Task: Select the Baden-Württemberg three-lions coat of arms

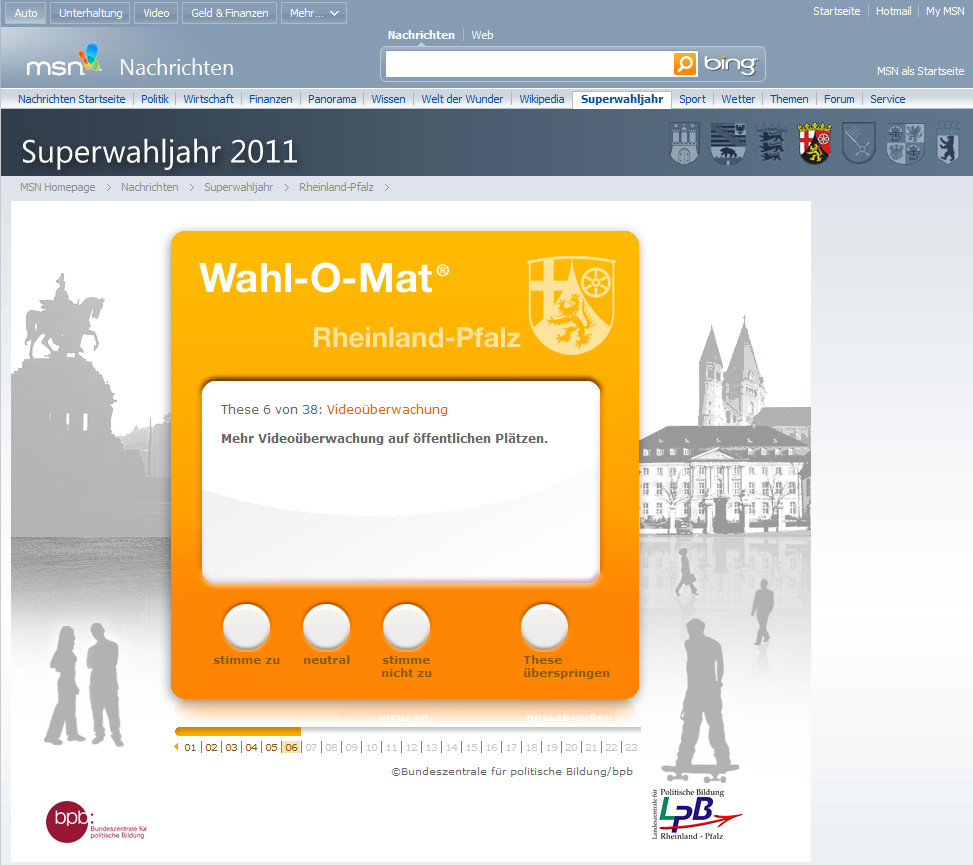Action: pos(771,143)
